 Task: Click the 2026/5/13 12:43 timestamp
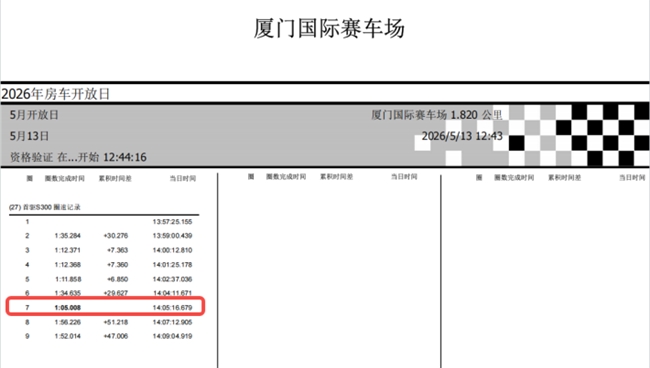point(462,136)
